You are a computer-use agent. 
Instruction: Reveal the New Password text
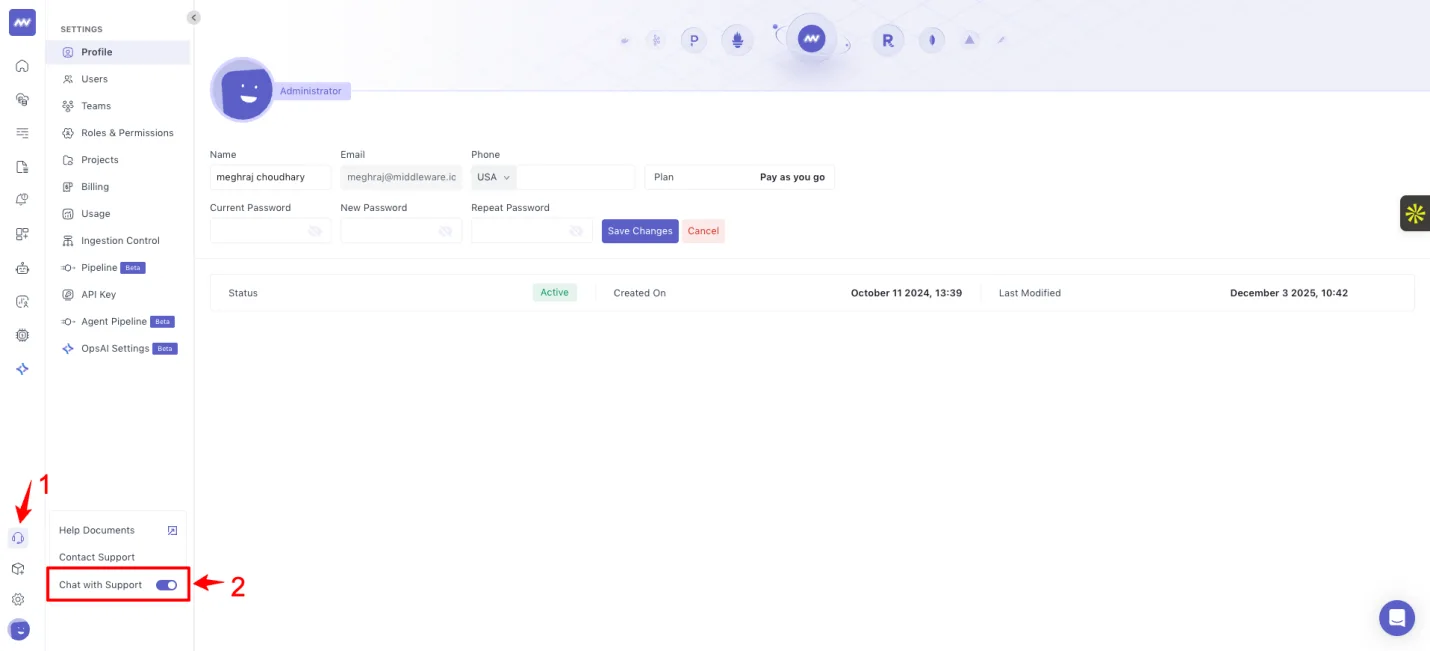(445, 231)
